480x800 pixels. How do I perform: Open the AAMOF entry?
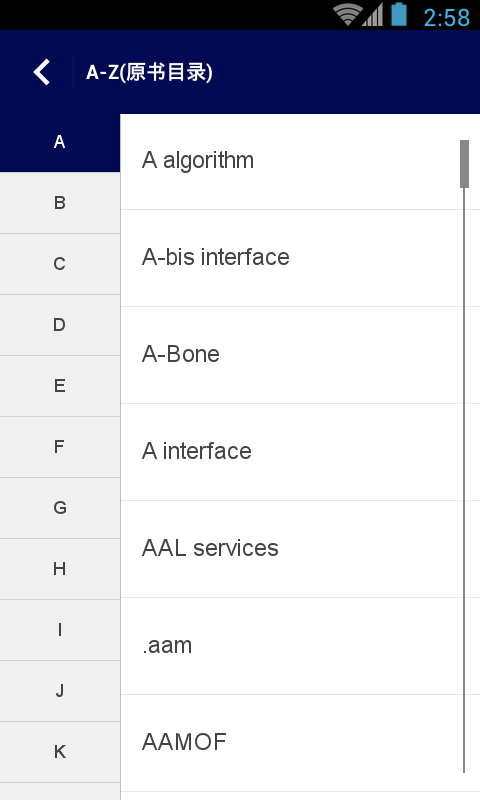(x=300, y=742)
